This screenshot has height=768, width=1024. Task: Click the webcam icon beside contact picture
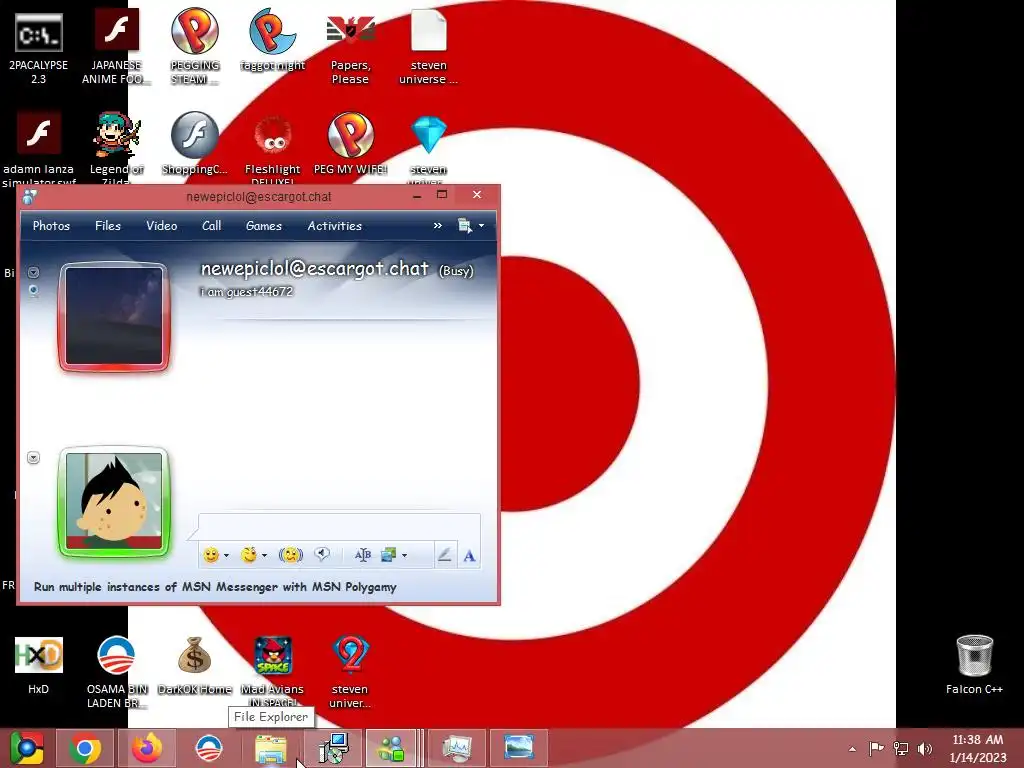point(33,291)
